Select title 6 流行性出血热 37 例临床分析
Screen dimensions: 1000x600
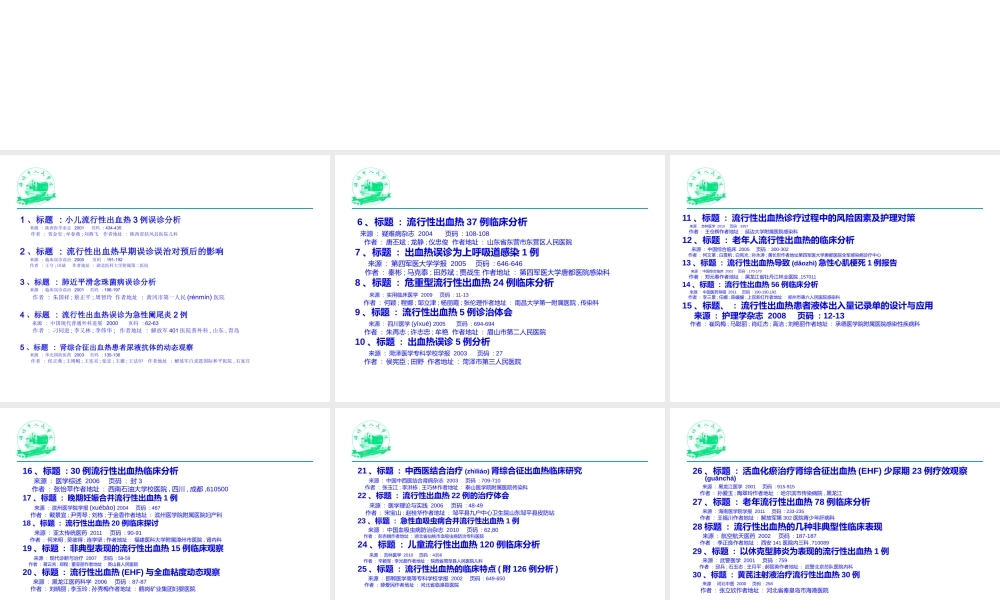[442, 222]
